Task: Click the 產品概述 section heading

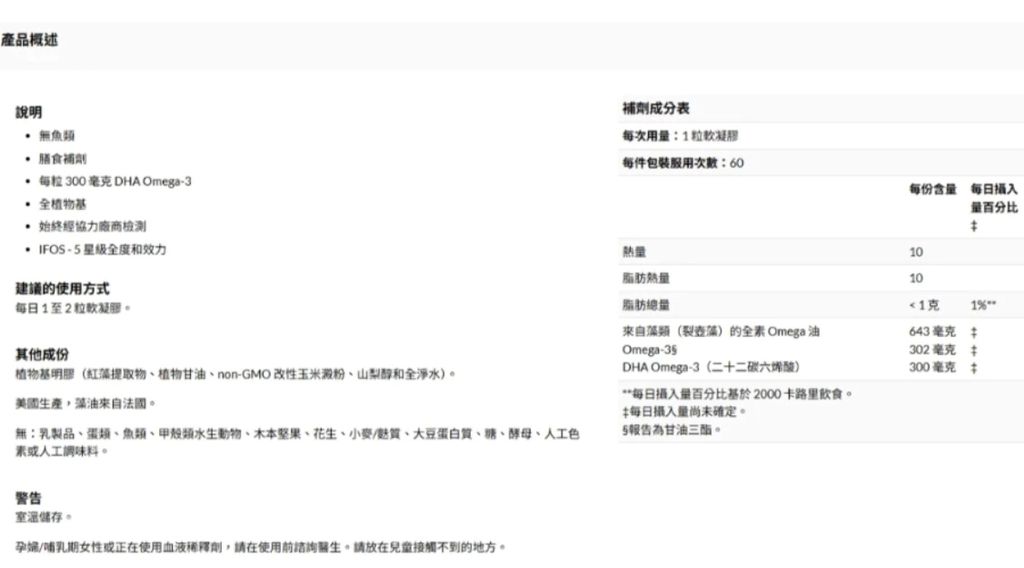Action: (x=29, y=40)
